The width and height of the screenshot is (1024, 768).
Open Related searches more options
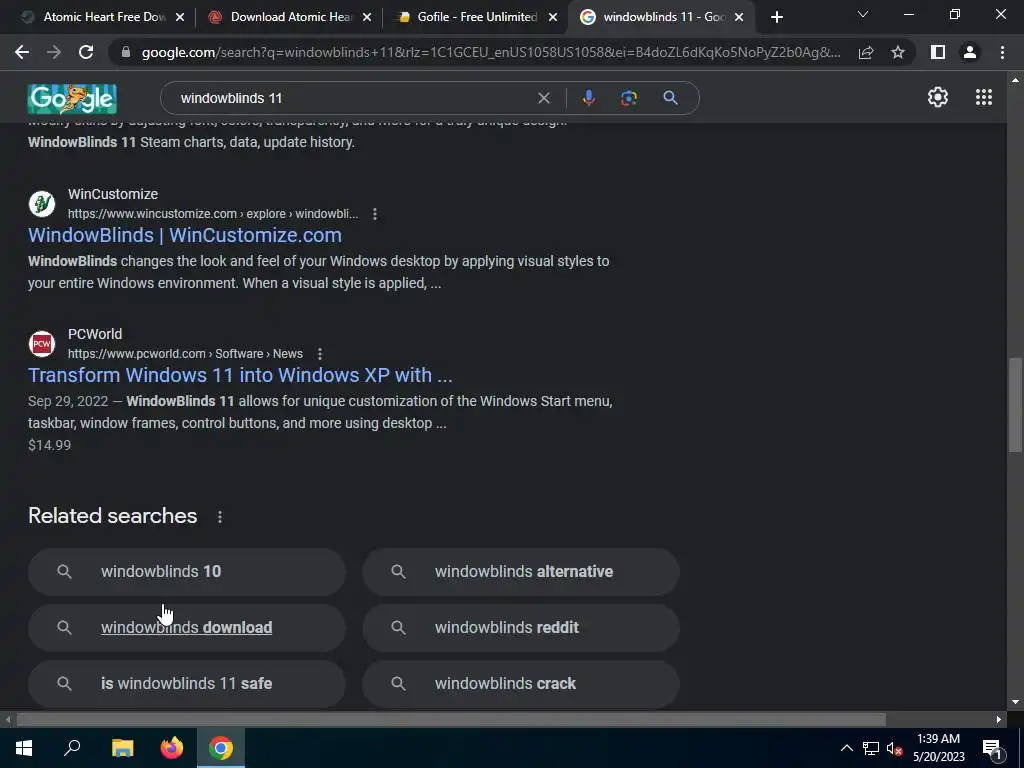pos(220,517)
